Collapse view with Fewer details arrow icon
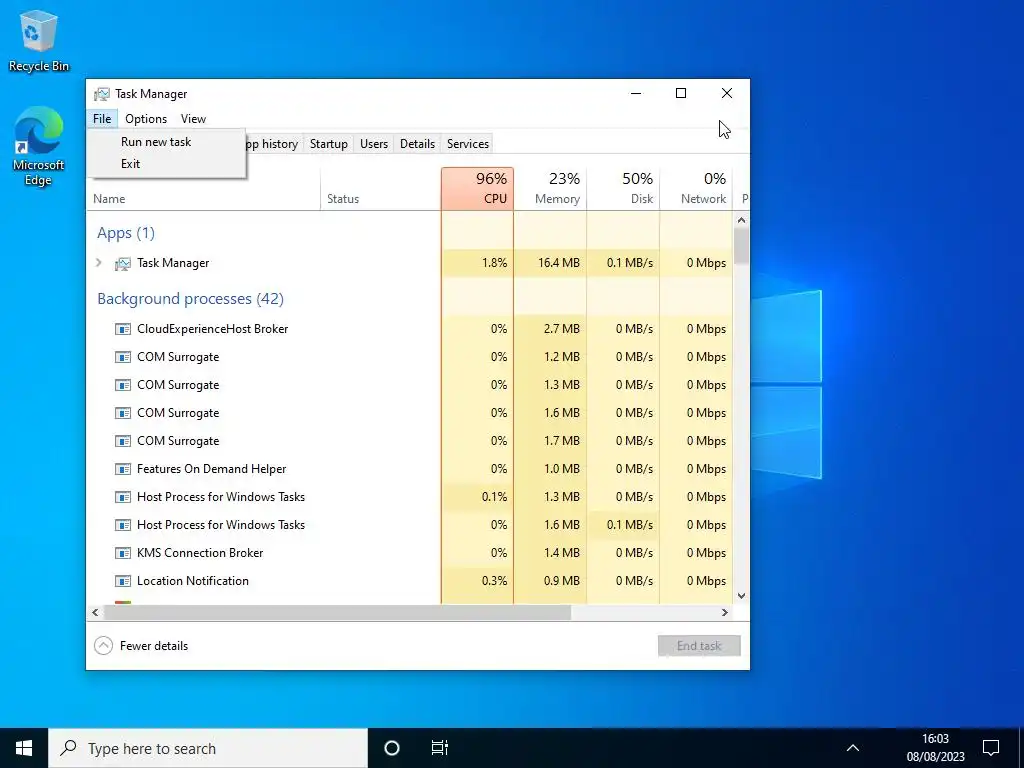The image size is (1024, 768). point(103,646)
